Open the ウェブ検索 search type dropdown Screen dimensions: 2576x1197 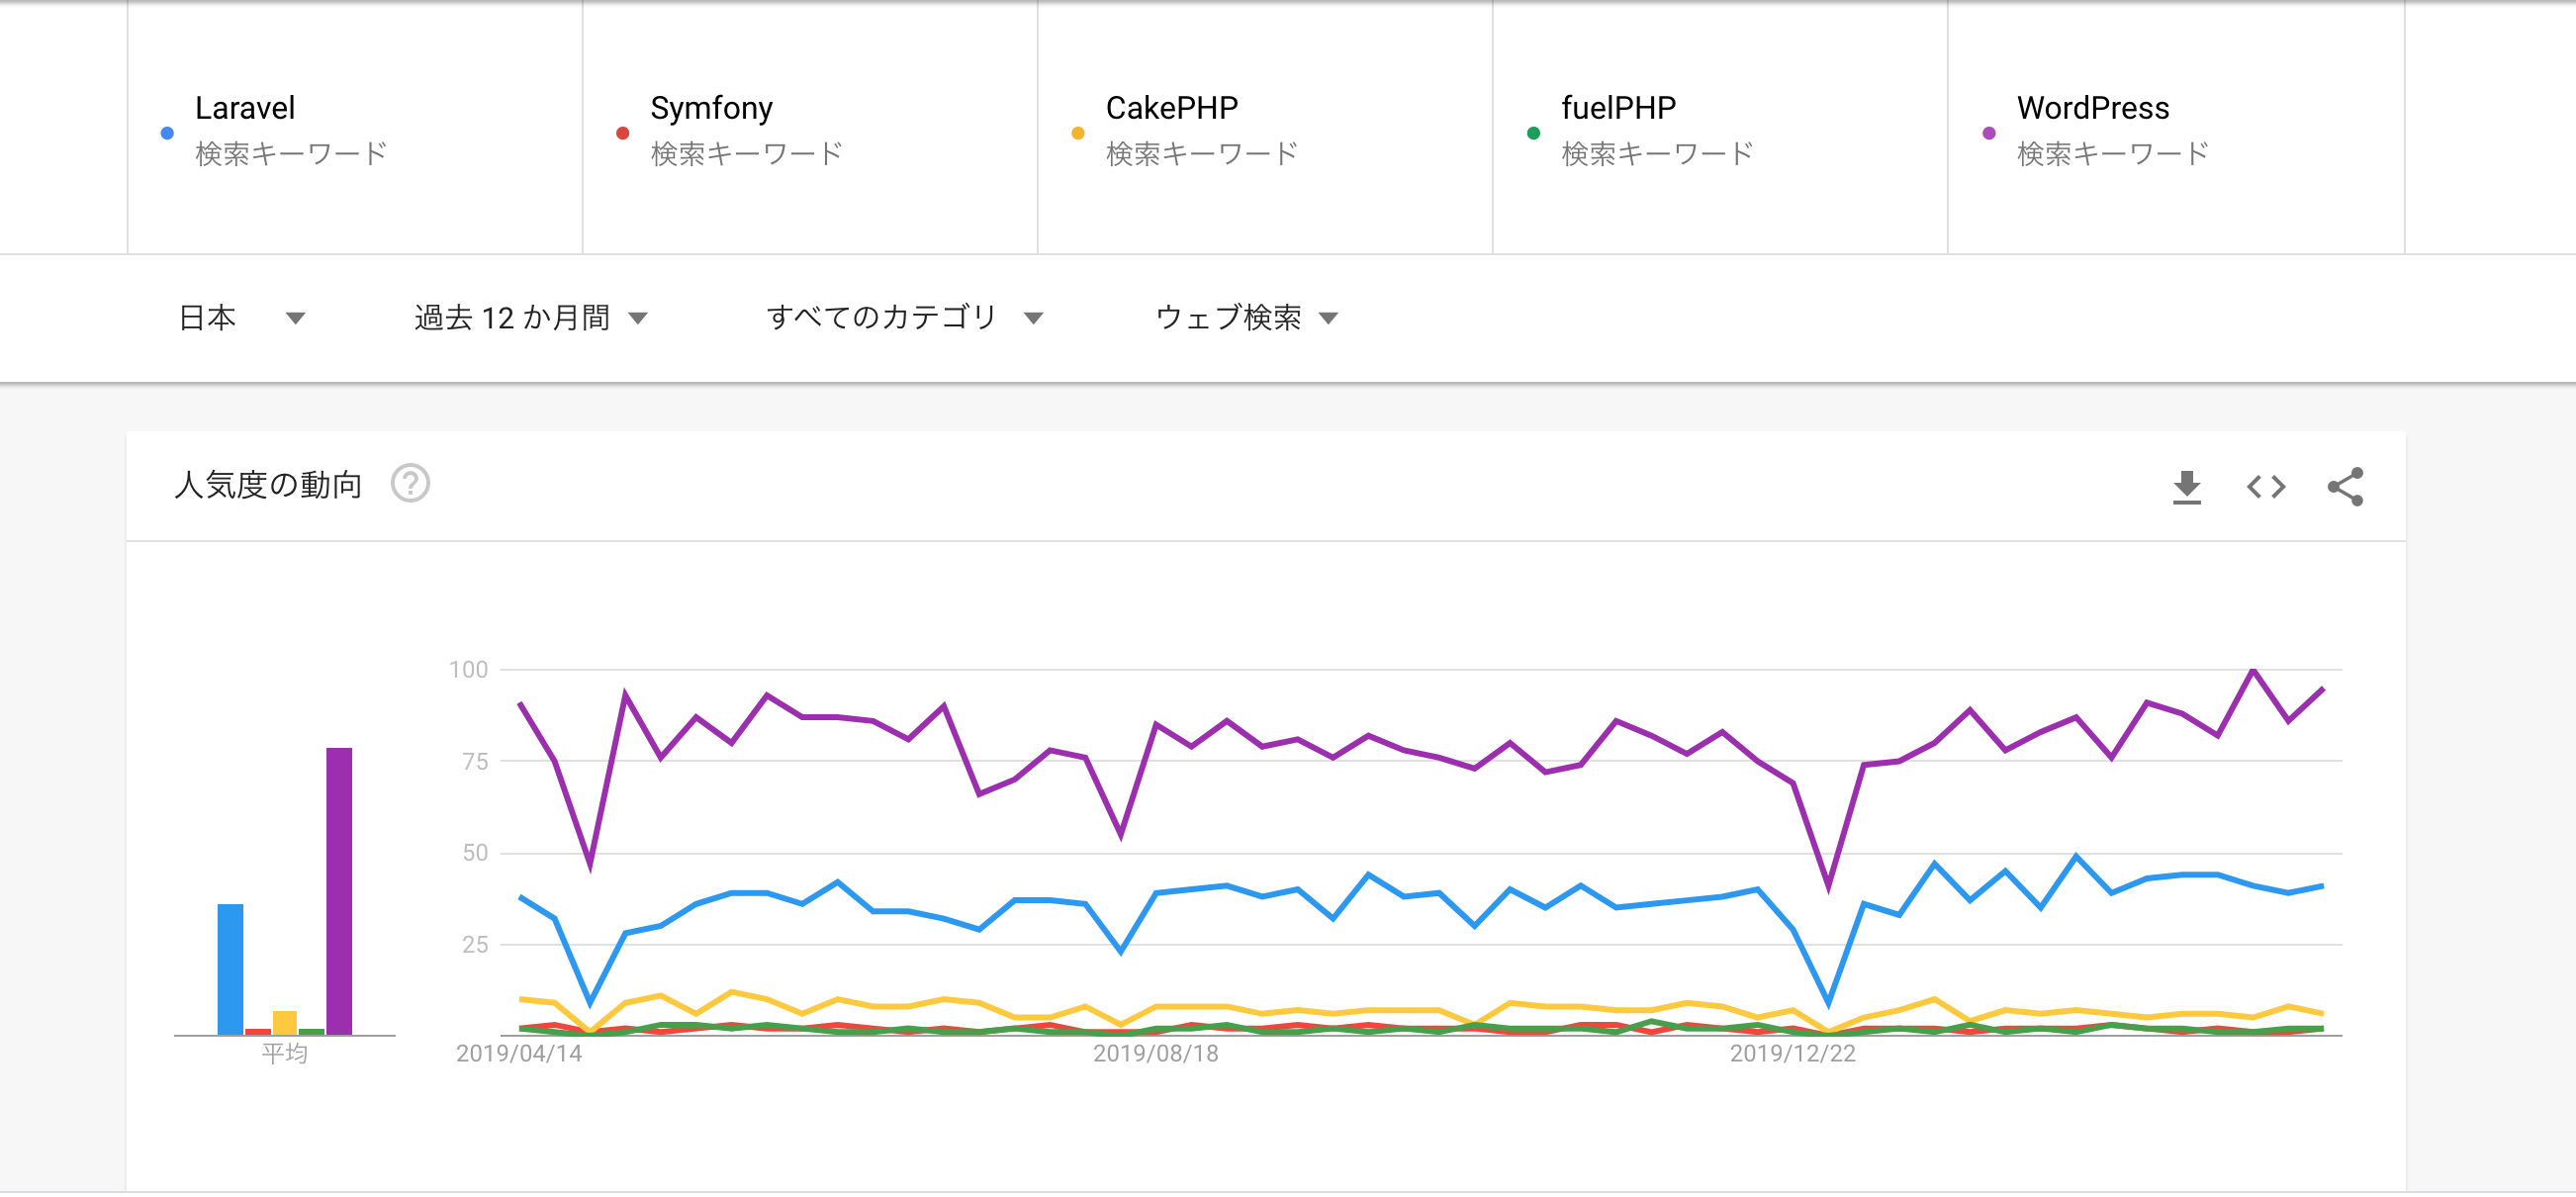1247,317
